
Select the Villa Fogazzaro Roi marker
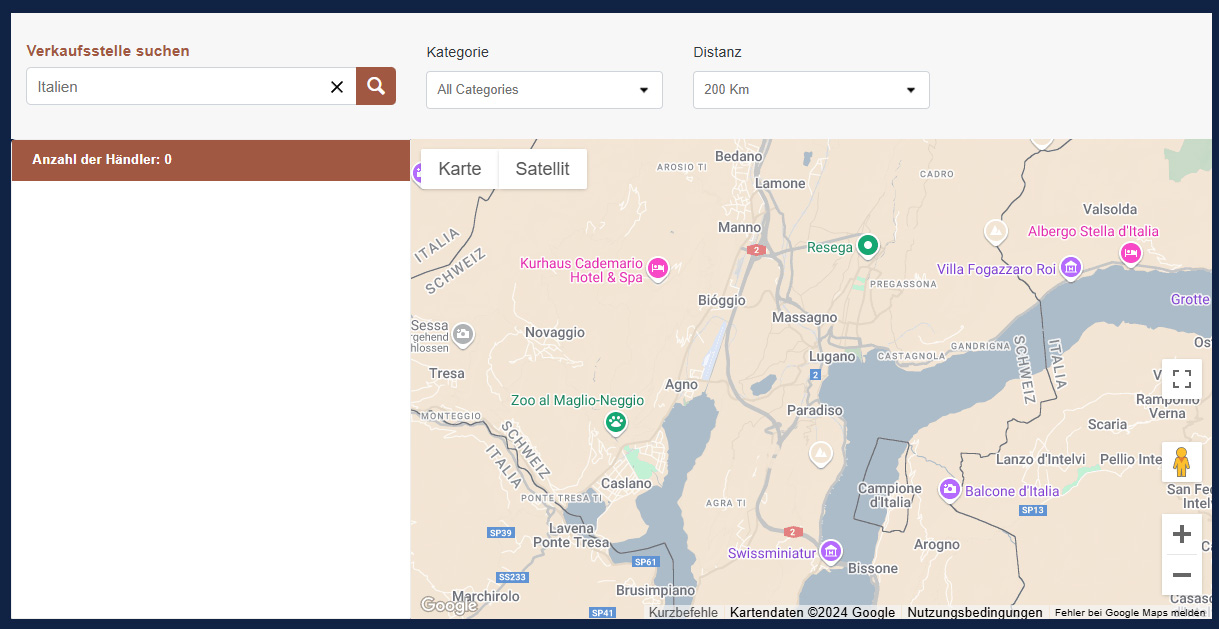click(1071, 267)
